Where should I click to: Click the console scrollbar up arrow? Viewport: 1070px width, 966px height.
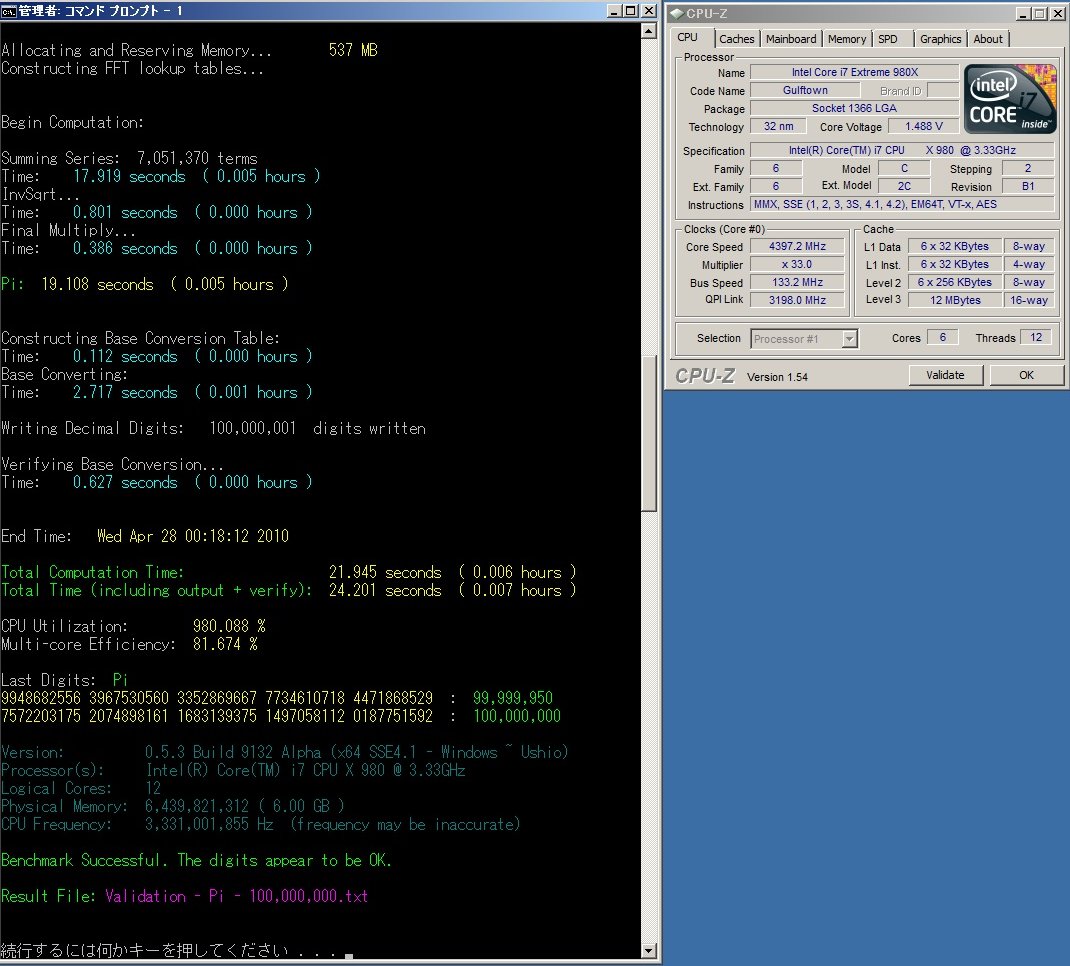pyautogui.click(x=648, y=32)
